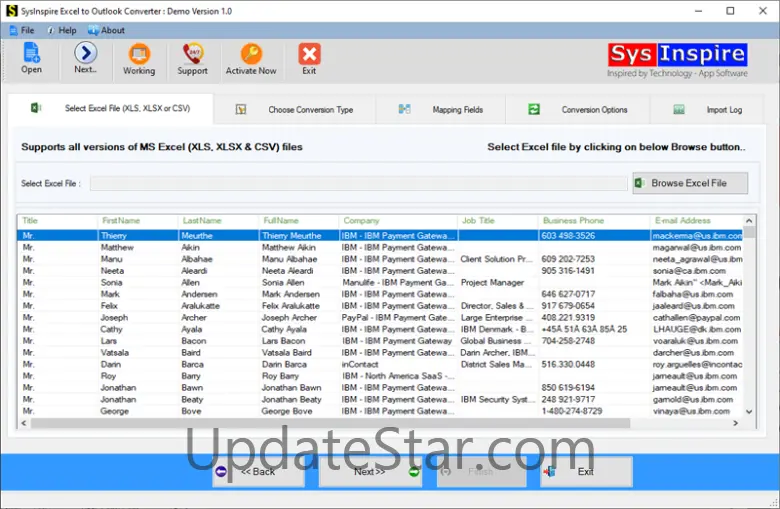
Task: Click the FirstName column header
Action: click(x=137, y=220)
